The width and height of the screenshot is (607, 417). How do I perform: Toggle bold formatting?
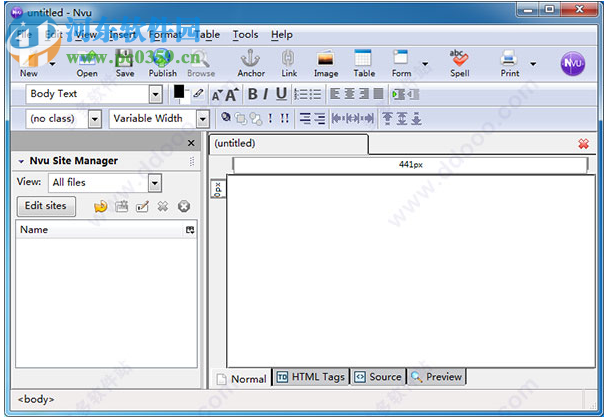tap(252, 94)
